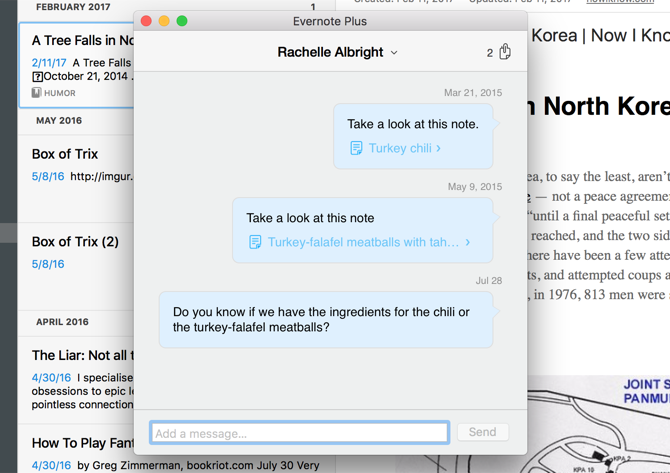Click the chevron after Turkey-falafel meatballs link
The width and height of the screenshot is (670, 473).
(x=467, y=242)
